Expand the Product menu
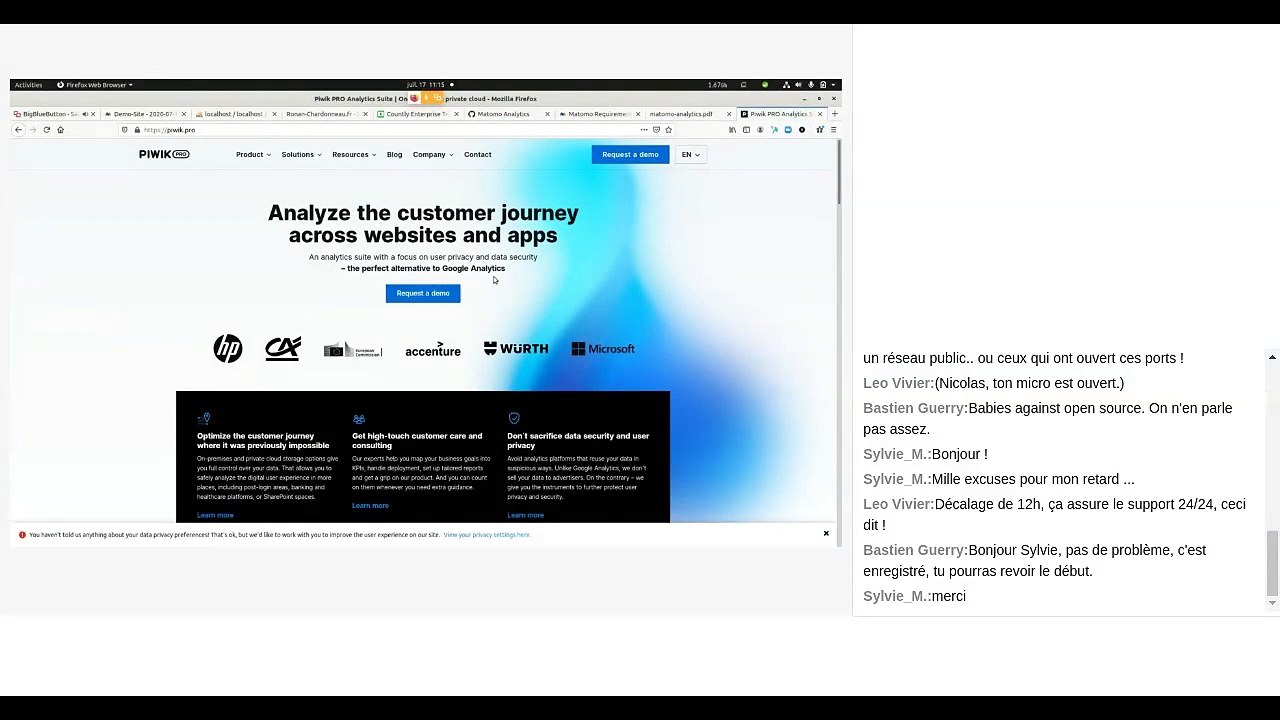1280x720 pixels. (253, 155)
